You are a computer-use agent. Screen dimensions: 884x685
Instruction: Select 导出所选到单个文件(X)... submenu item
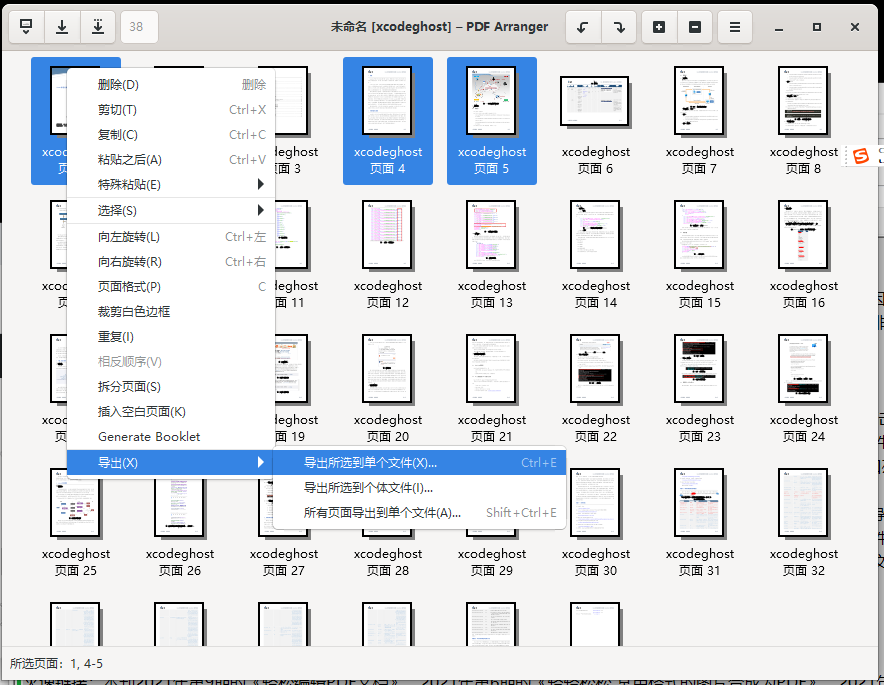point(419,463)
